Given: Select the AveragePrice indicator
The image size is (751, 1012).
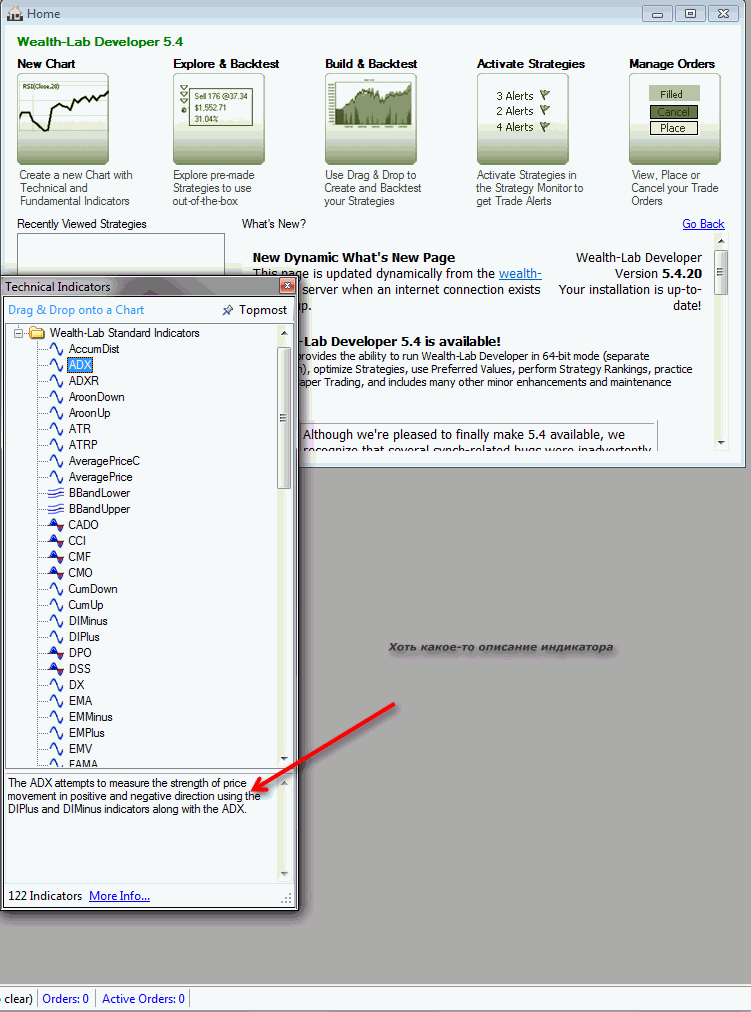Looking at the screenshot, I should (x=101, y=477).
